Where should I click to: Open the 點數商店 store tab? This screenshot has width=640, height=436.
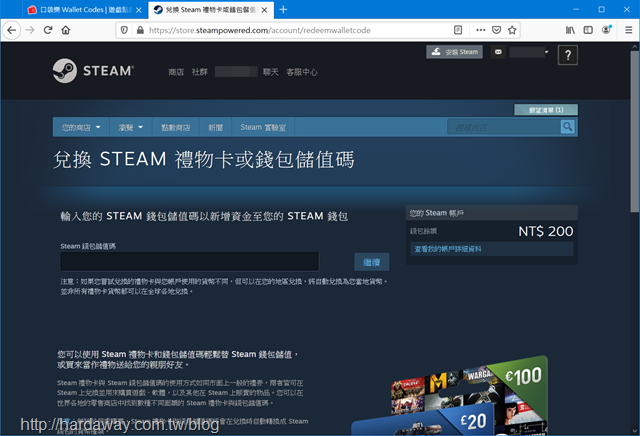tap(176, 127)
